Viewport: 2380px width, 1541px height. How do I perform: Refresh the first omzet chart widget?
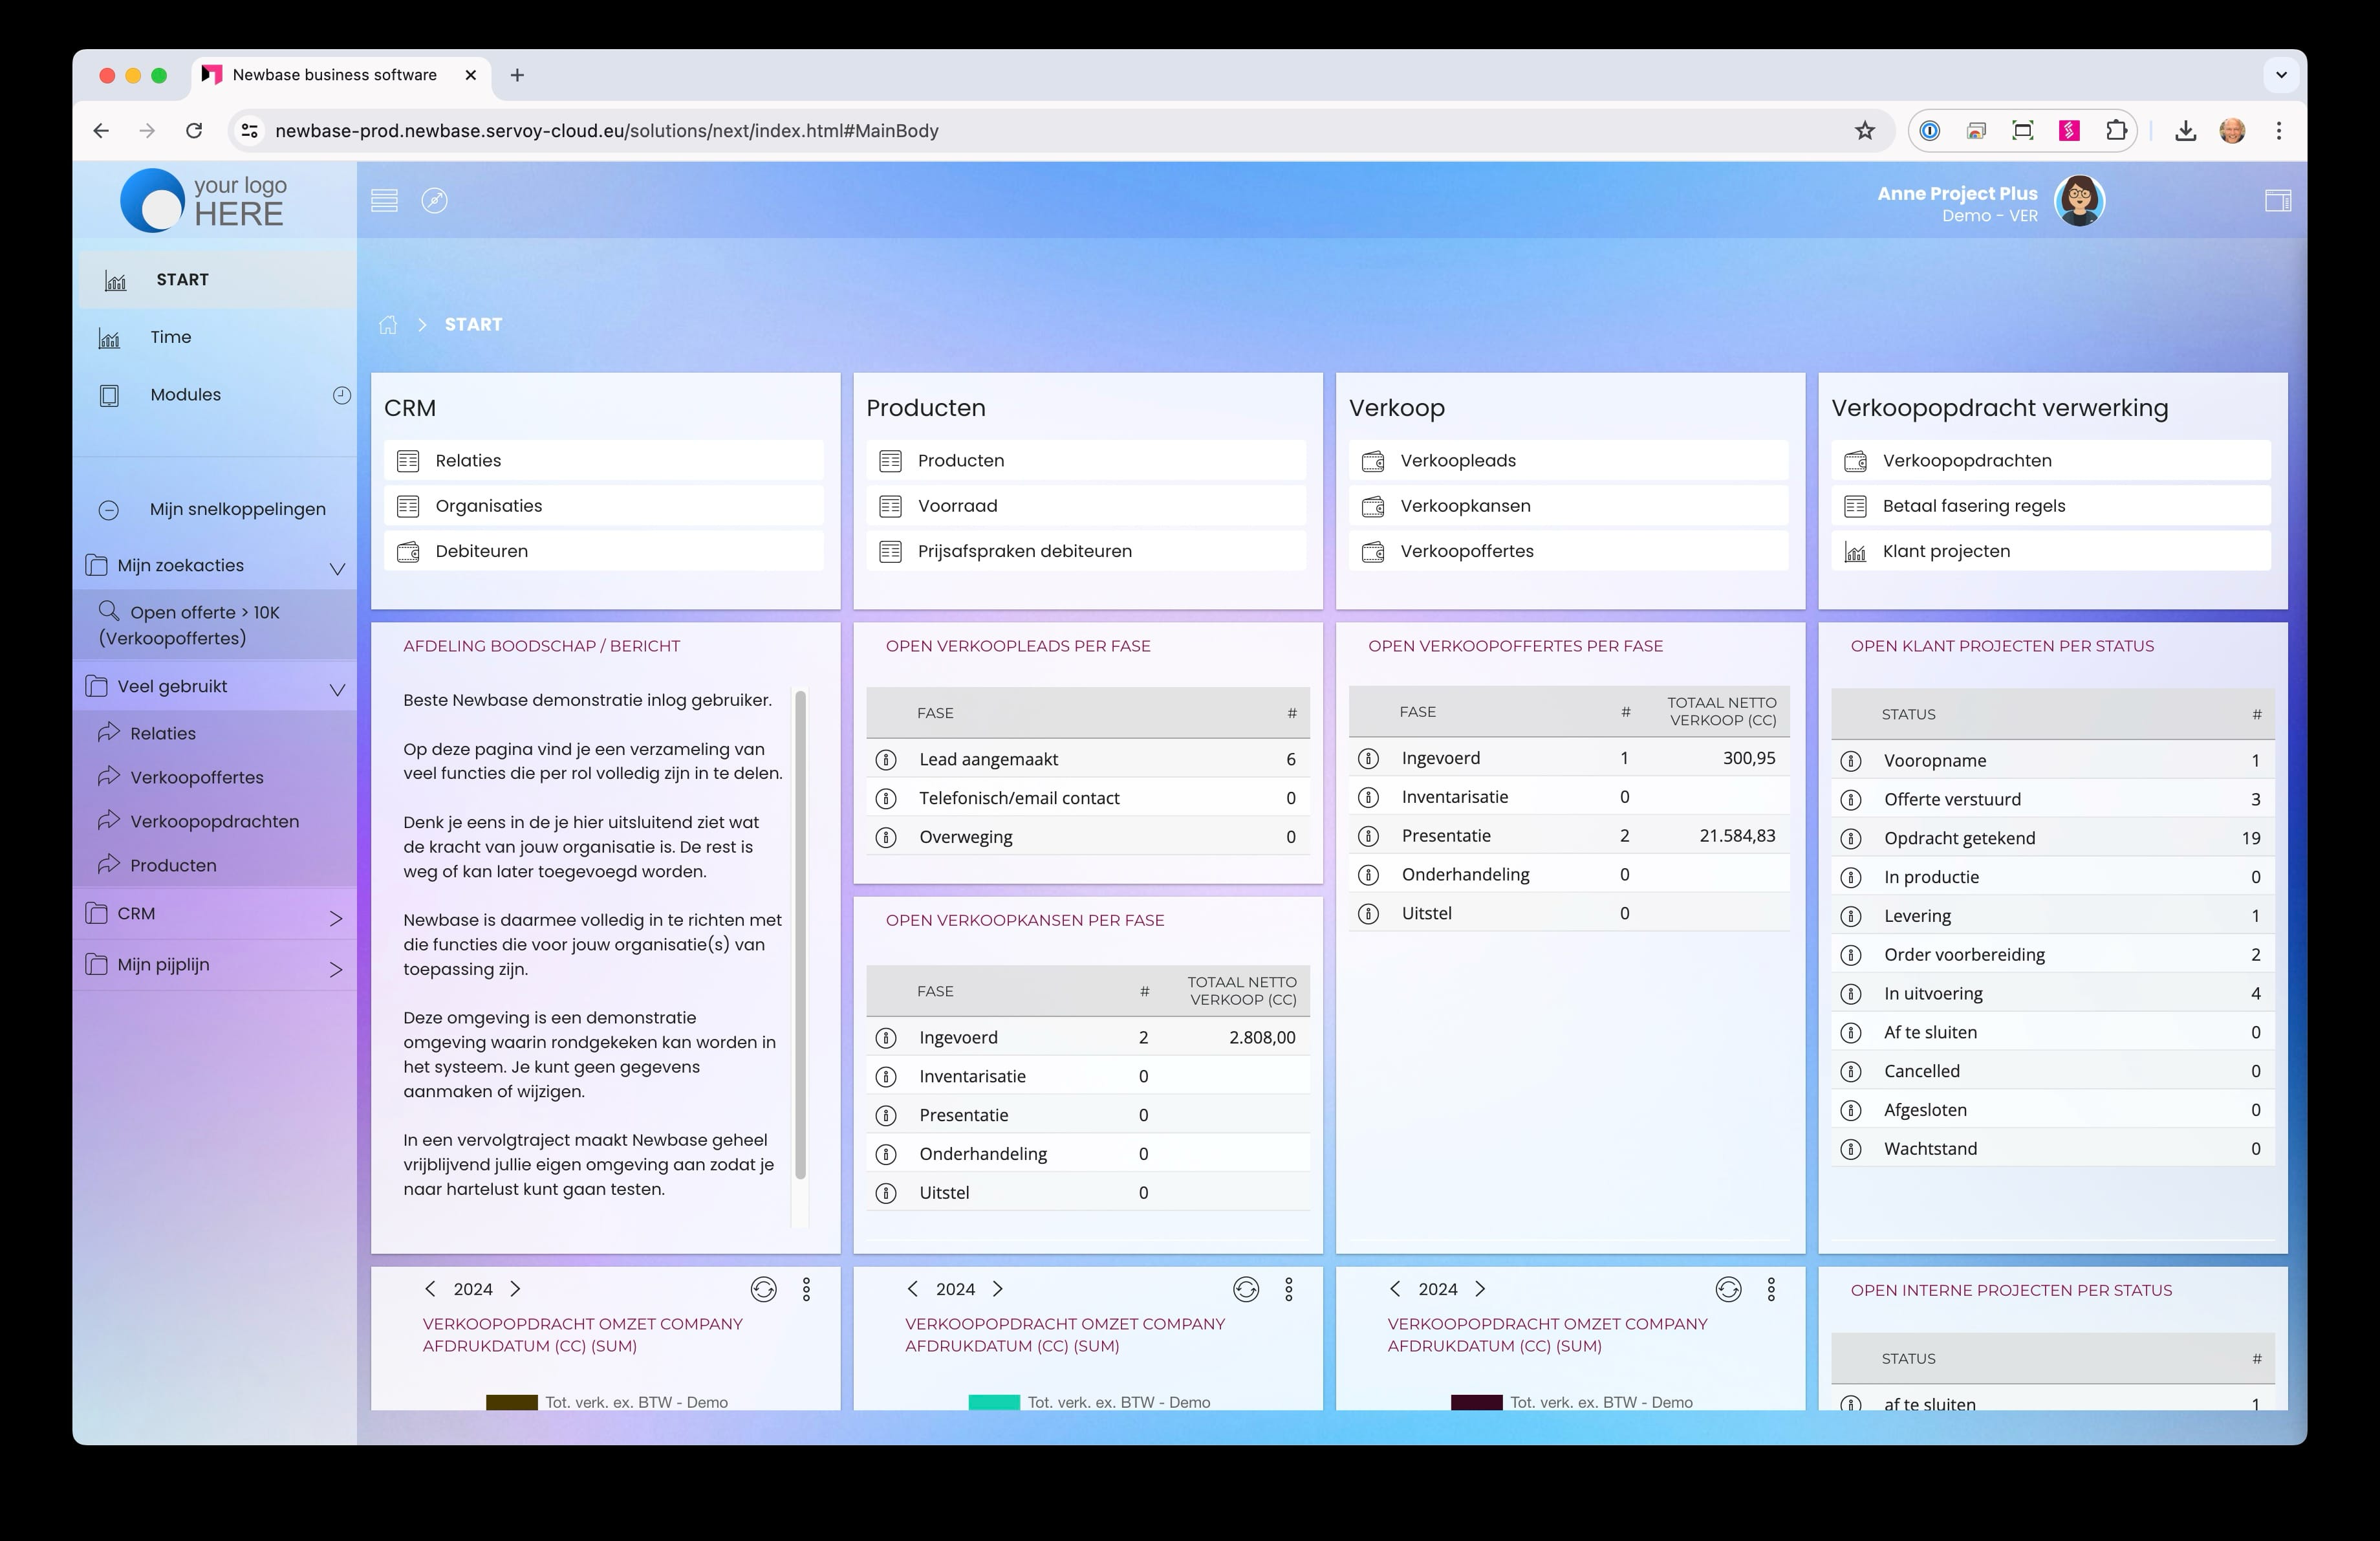click(763, 1290)
